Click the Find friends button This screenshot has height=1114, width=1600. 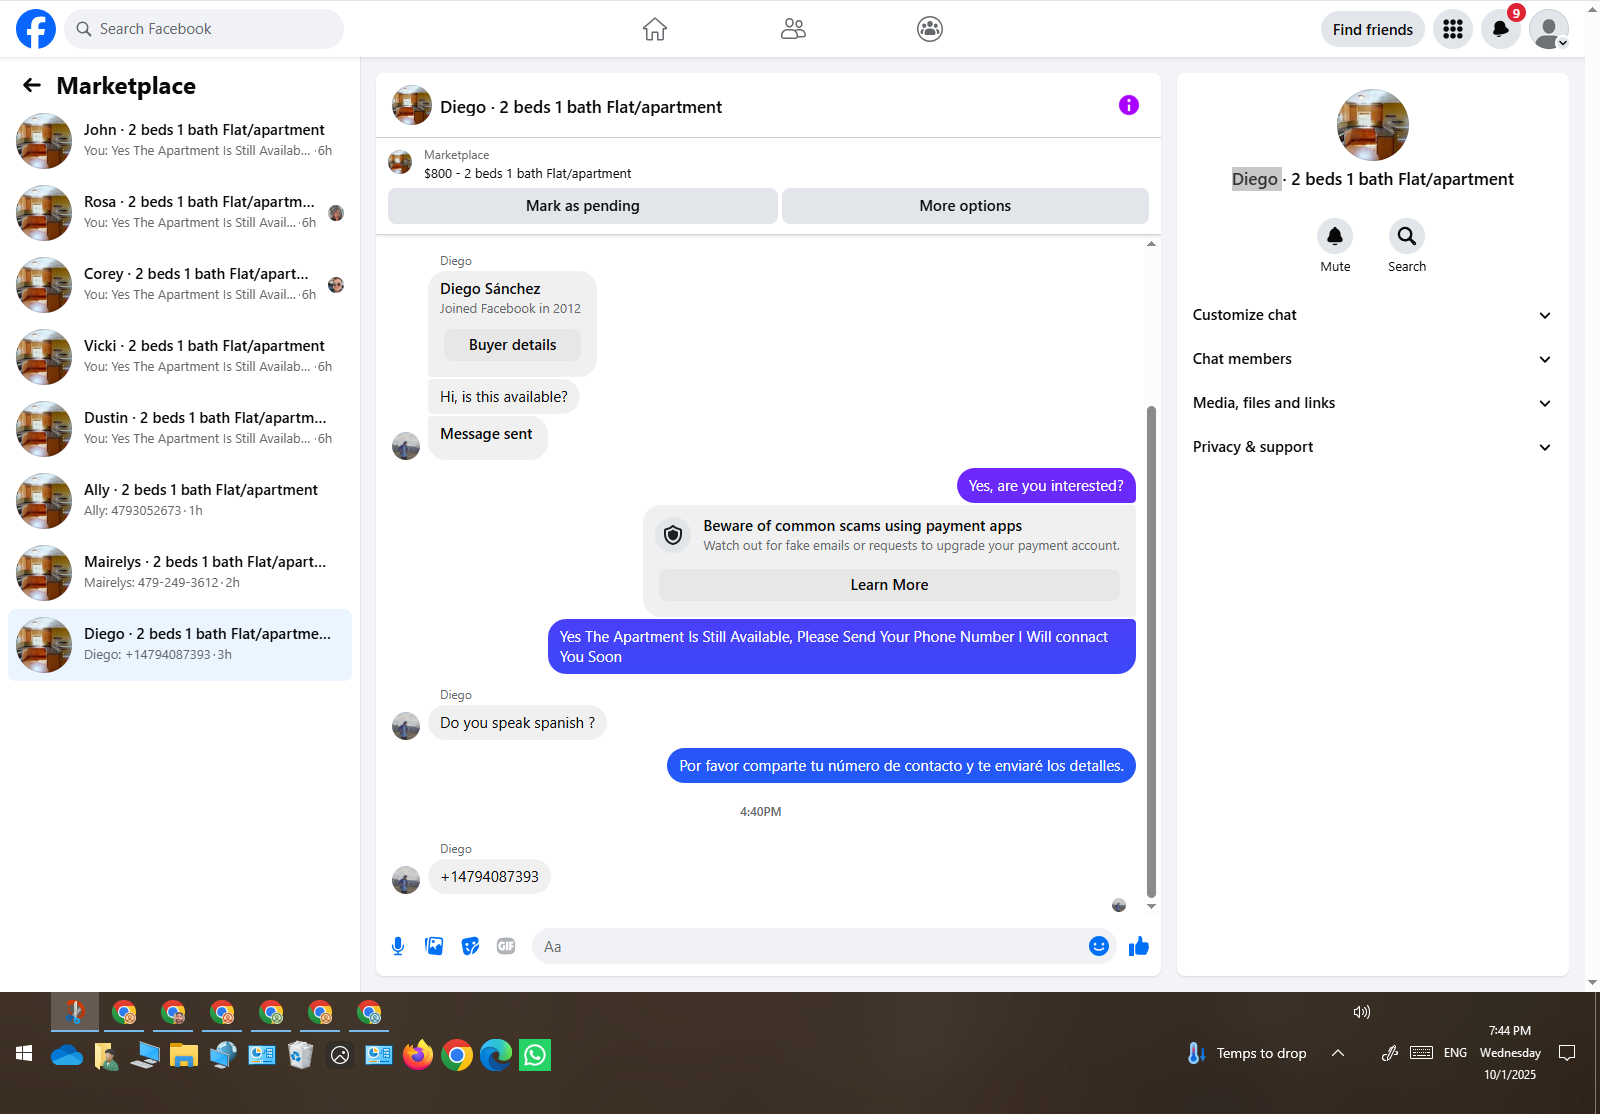pos(1372,29)
